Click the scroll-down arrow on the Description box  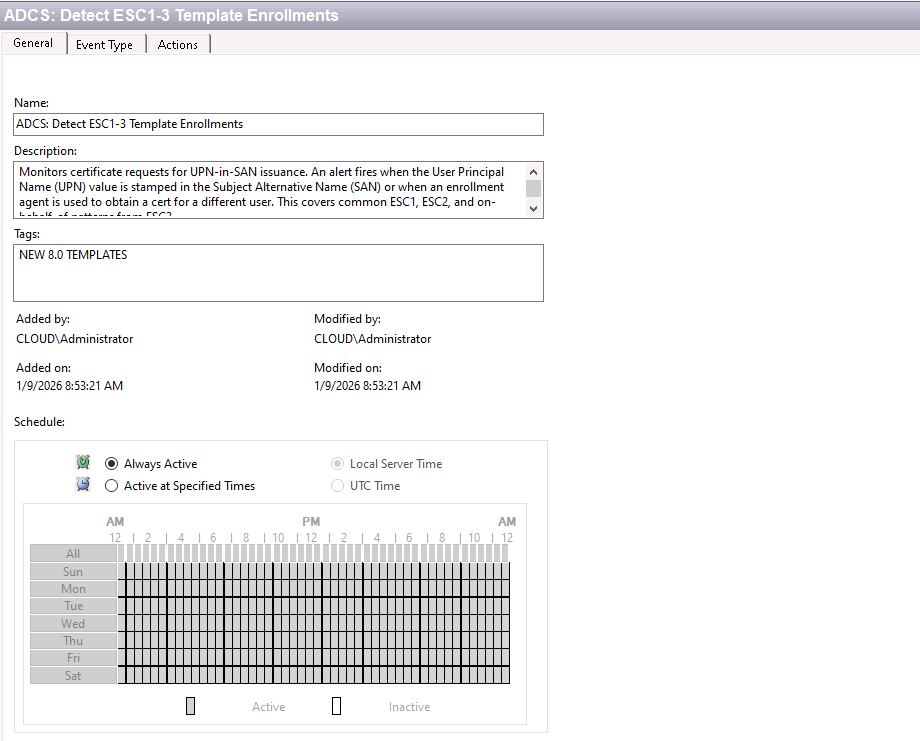click(x=534, y=208)
